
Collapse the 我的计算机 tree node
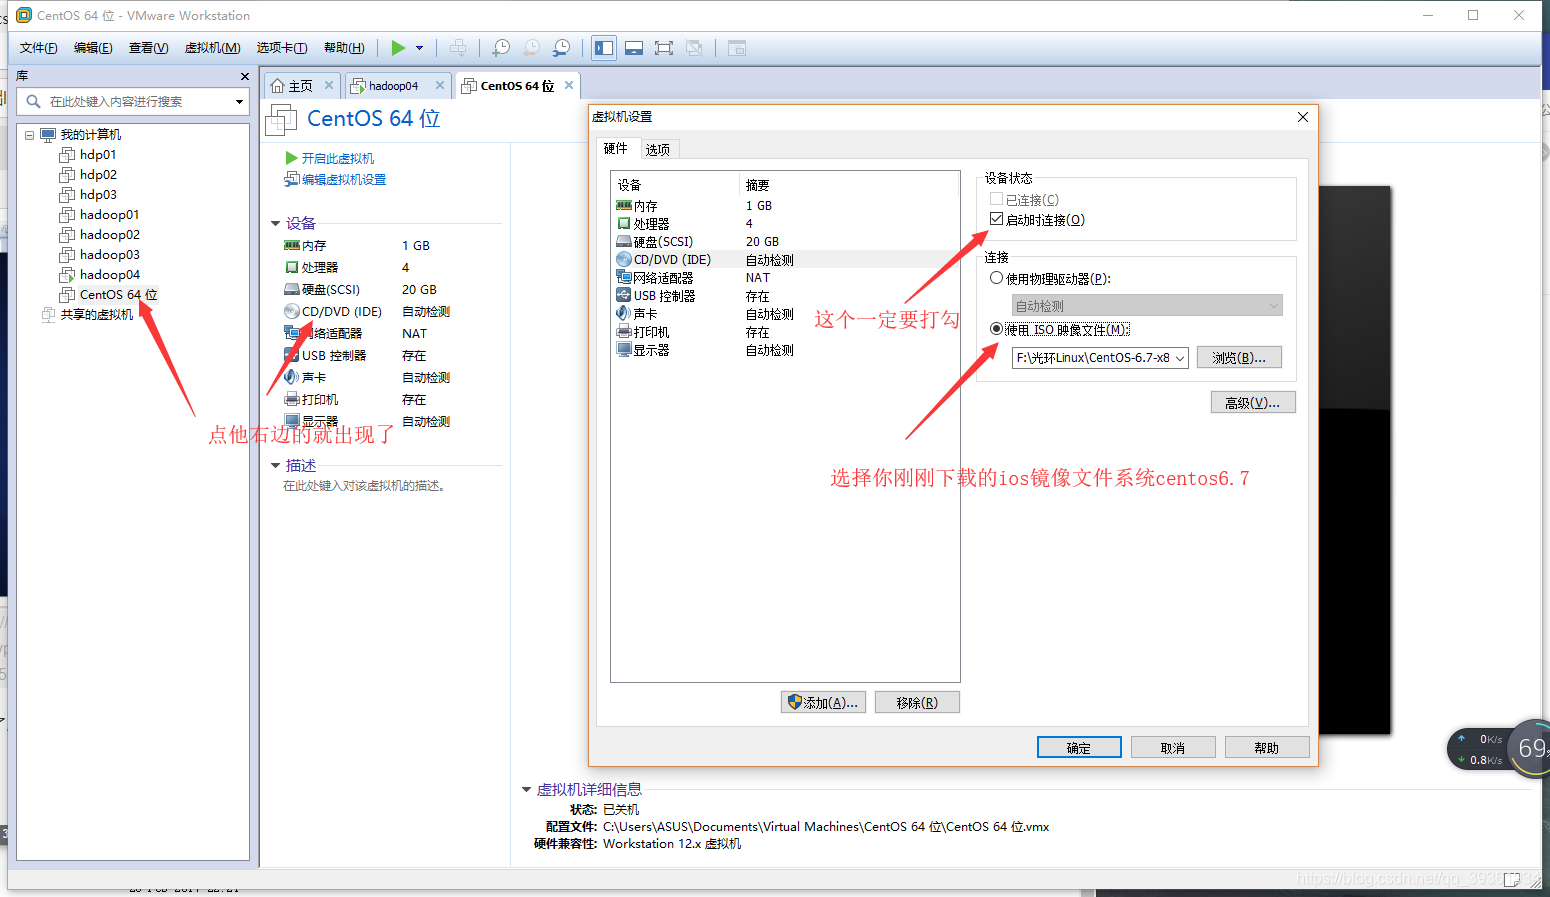pos(30,134)
